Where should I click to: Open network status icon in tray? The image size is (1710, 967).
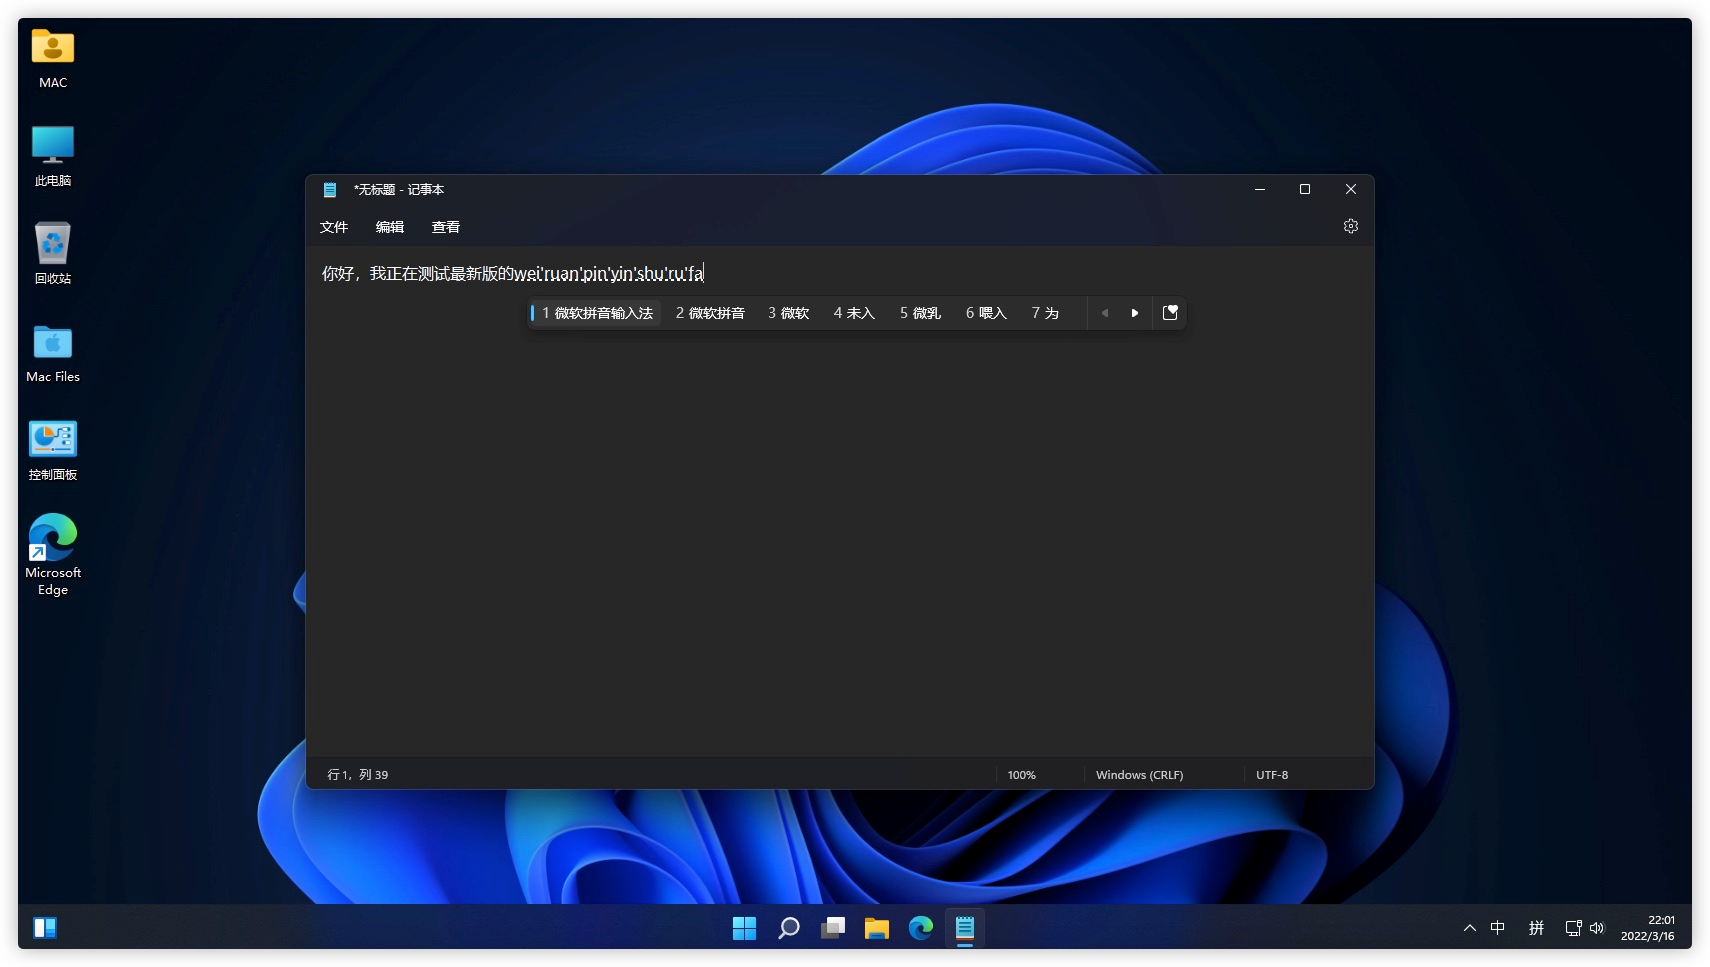pos(1573,928)
